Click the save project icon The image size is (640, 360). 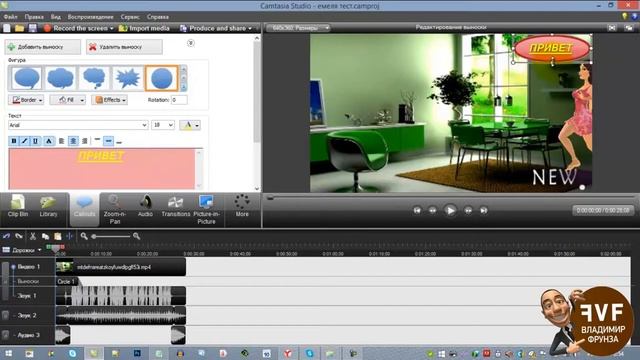coord(33,28)
